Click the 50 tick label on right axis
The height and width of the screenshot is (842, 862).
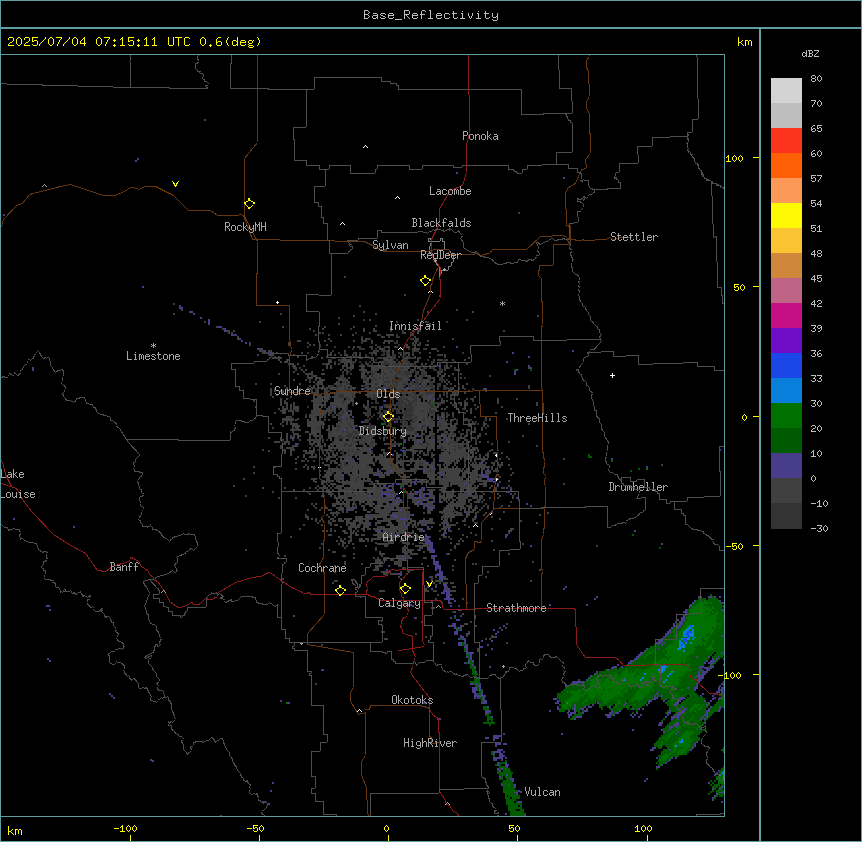click(739, 287)
